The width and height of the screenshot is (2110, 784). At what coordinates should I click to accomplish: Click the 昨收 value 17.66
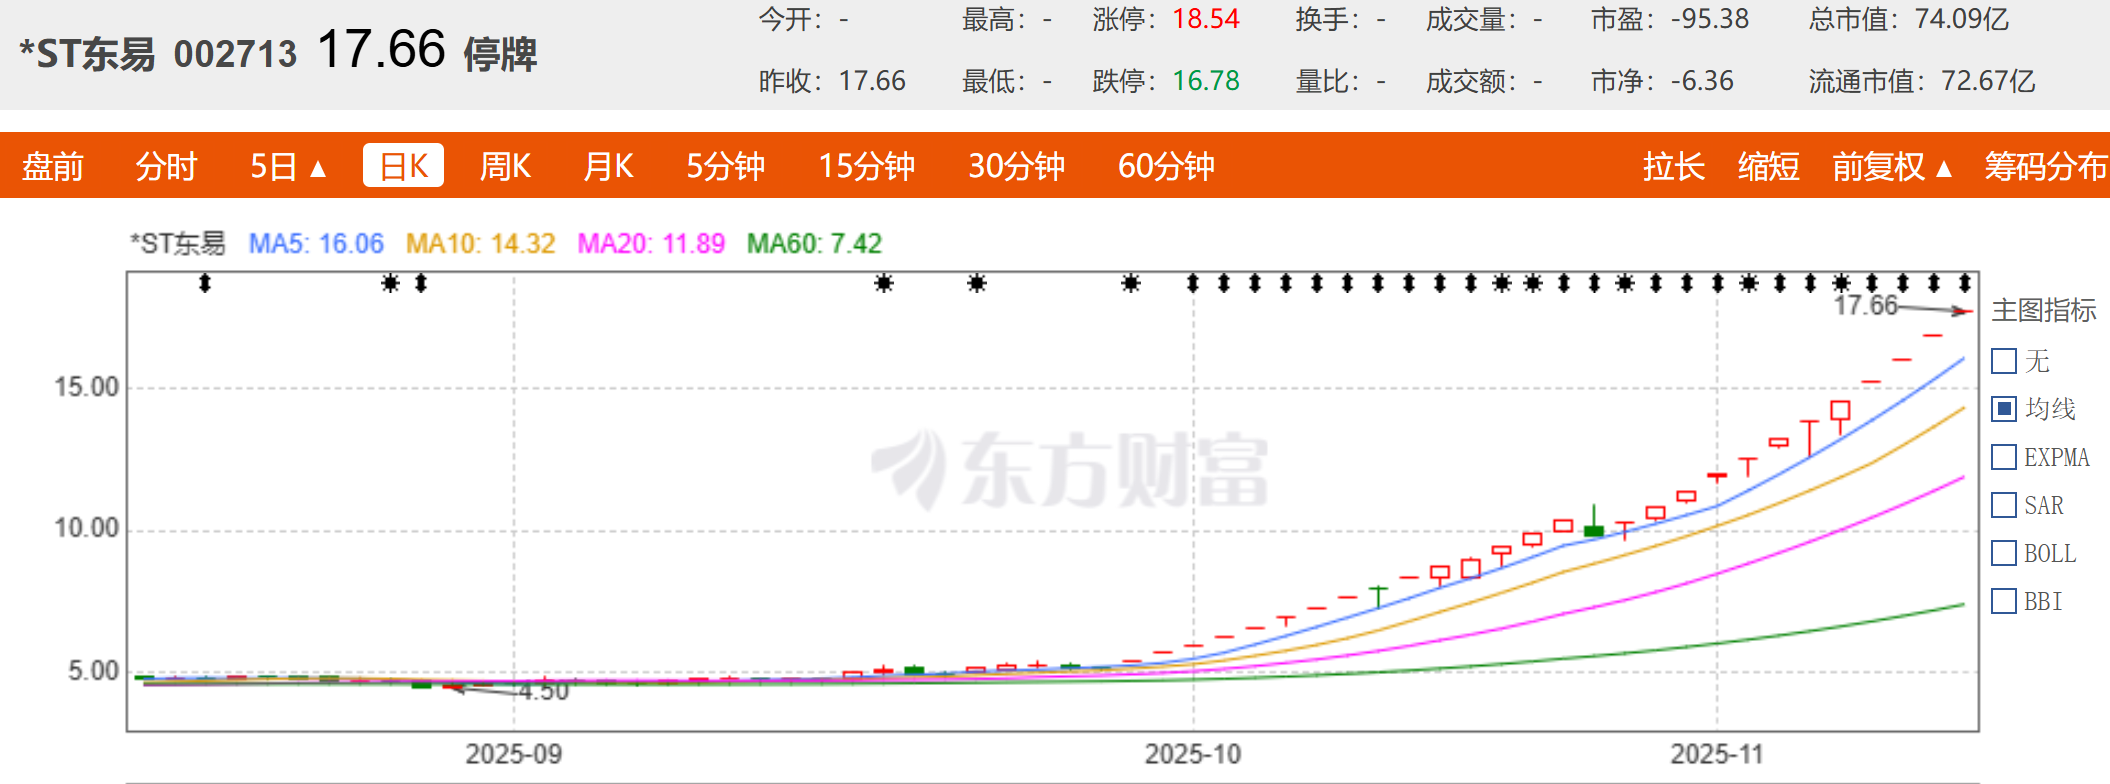[x=872, y=81]
